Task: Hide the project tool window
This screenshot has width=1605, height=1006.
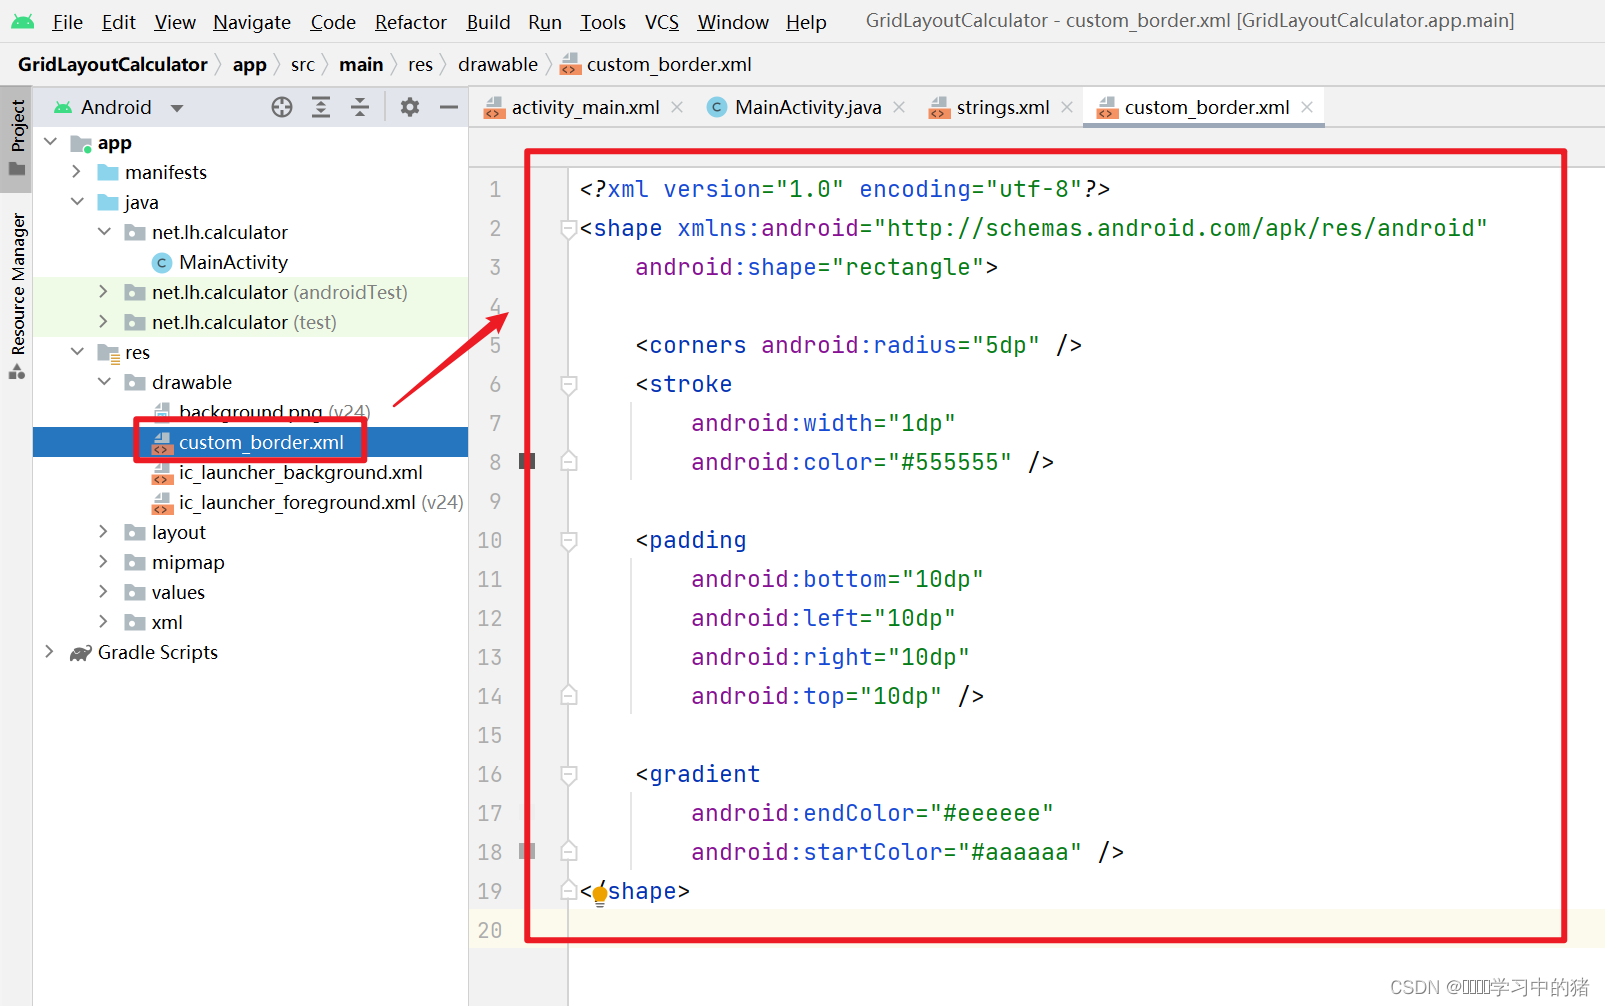Action: point(449,107)
